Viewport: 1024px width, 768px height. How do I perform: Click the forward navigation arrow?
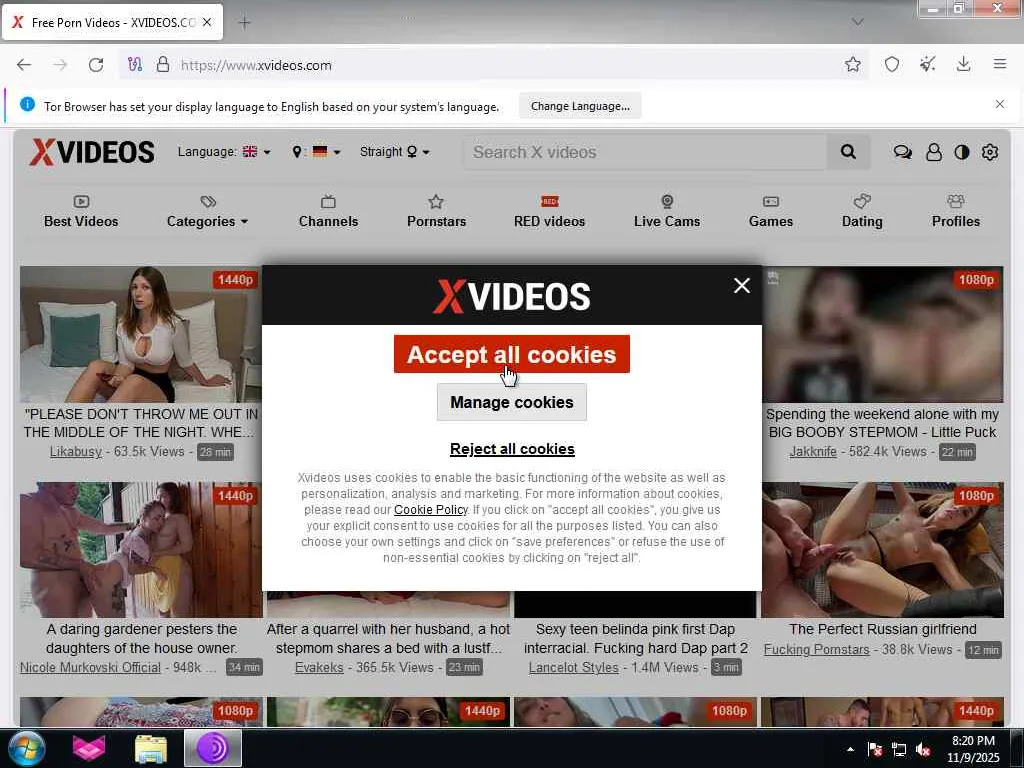60,65
